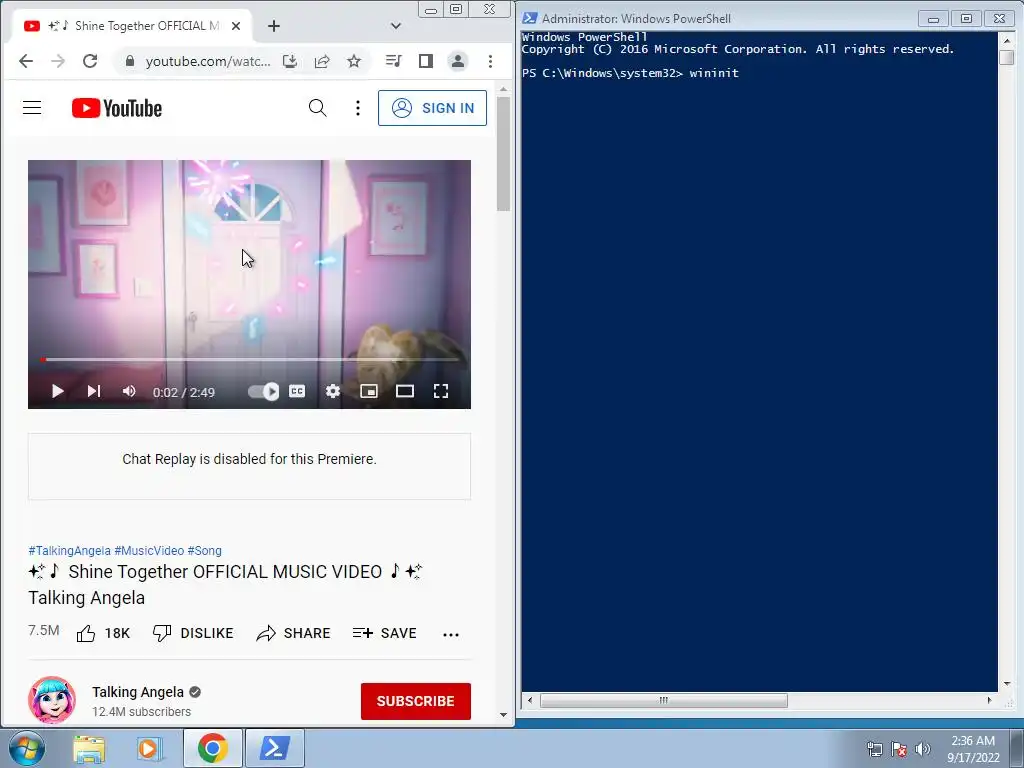Screen dimensions: 1024x768
Task: Maximize the PowerShell window
Action: pyautogui.click(x=967, y=19)
